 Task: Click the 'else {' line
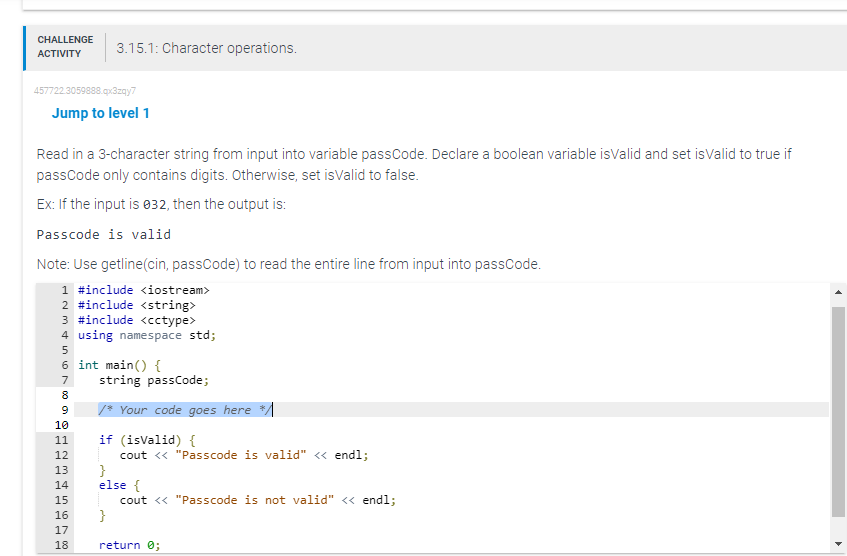(x=119, y=485)
